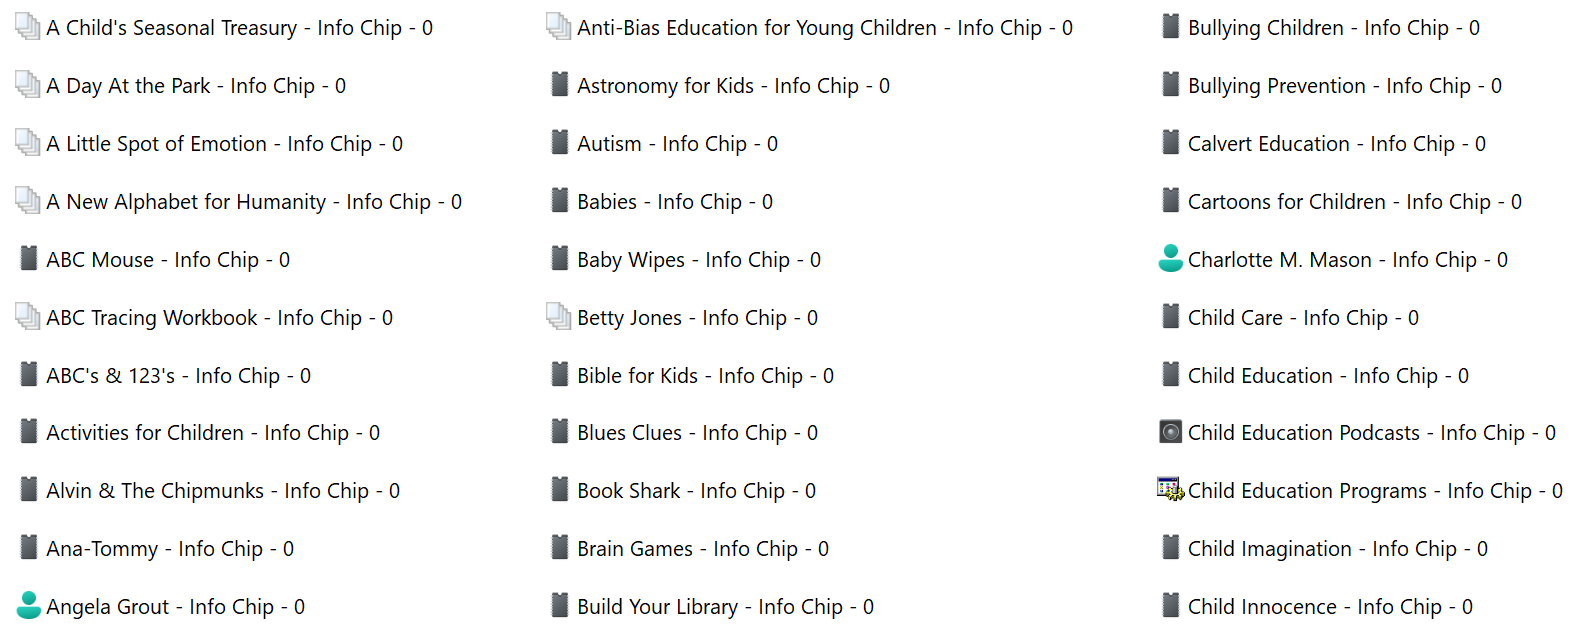
Task: Open Build Your Library Info Chip
Action: point(725,607)
